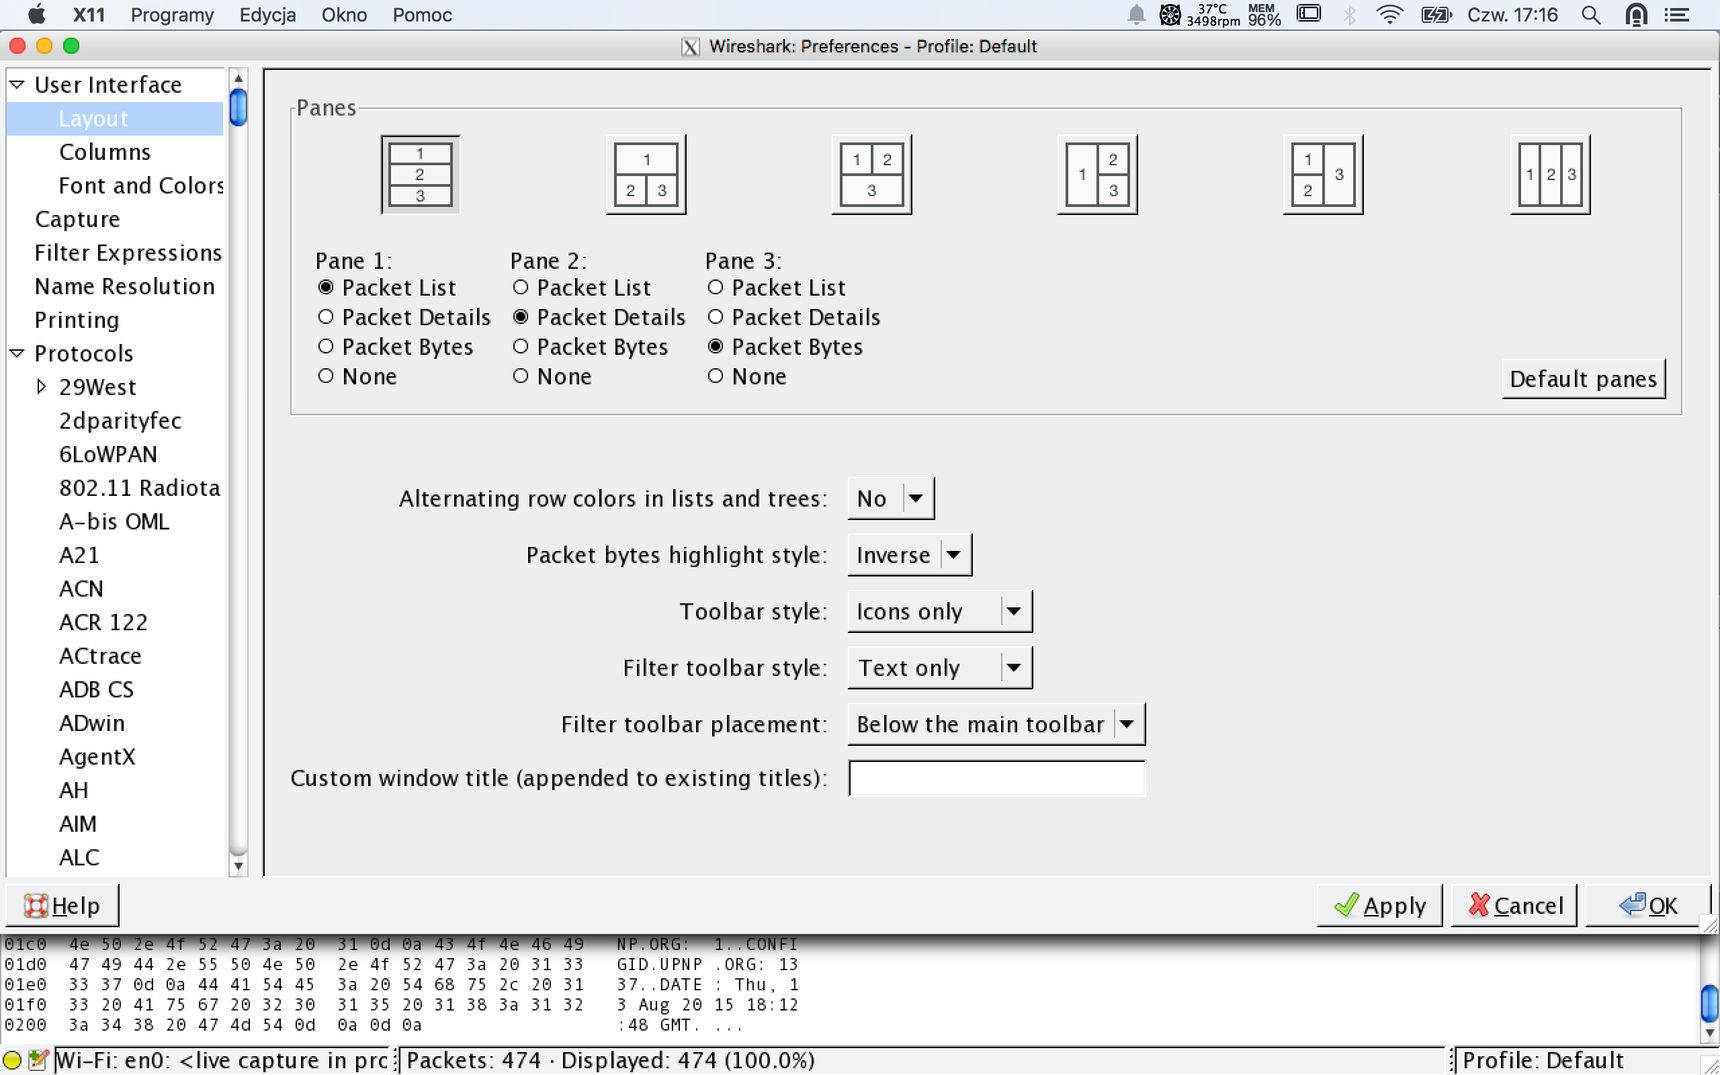
Task: Open the Wi-Fi menu bar icon
Action: click(1389, 15)
